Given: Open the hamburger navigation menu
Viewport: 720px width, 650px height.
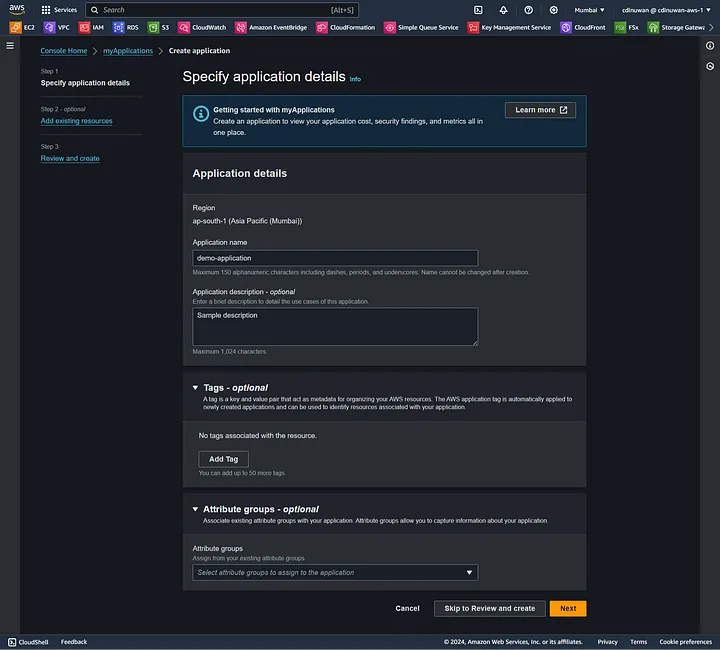Looking at the screenshot, I should [x=10, y=45].
